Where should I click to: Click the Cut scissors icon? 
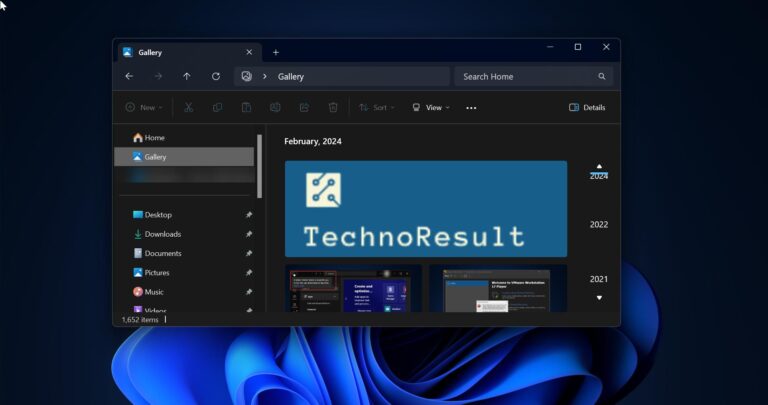coord(188,107)
